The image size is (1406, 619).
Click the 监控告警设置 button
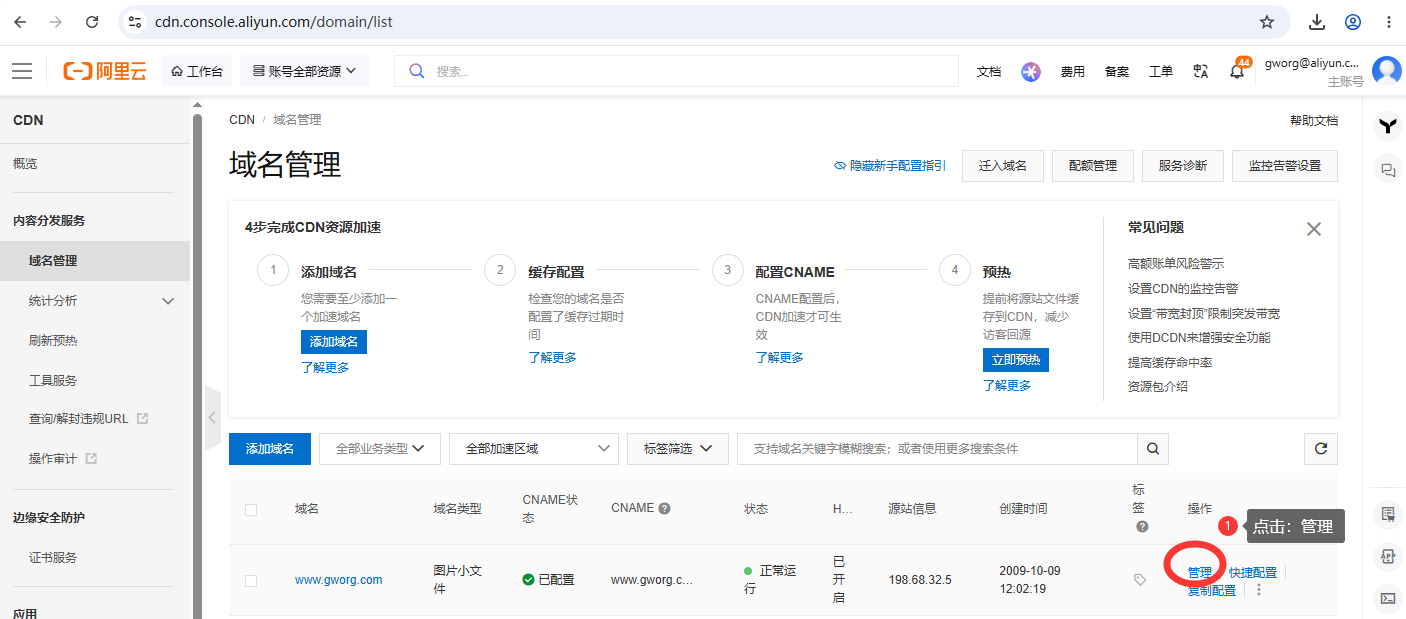(1285, 166)
